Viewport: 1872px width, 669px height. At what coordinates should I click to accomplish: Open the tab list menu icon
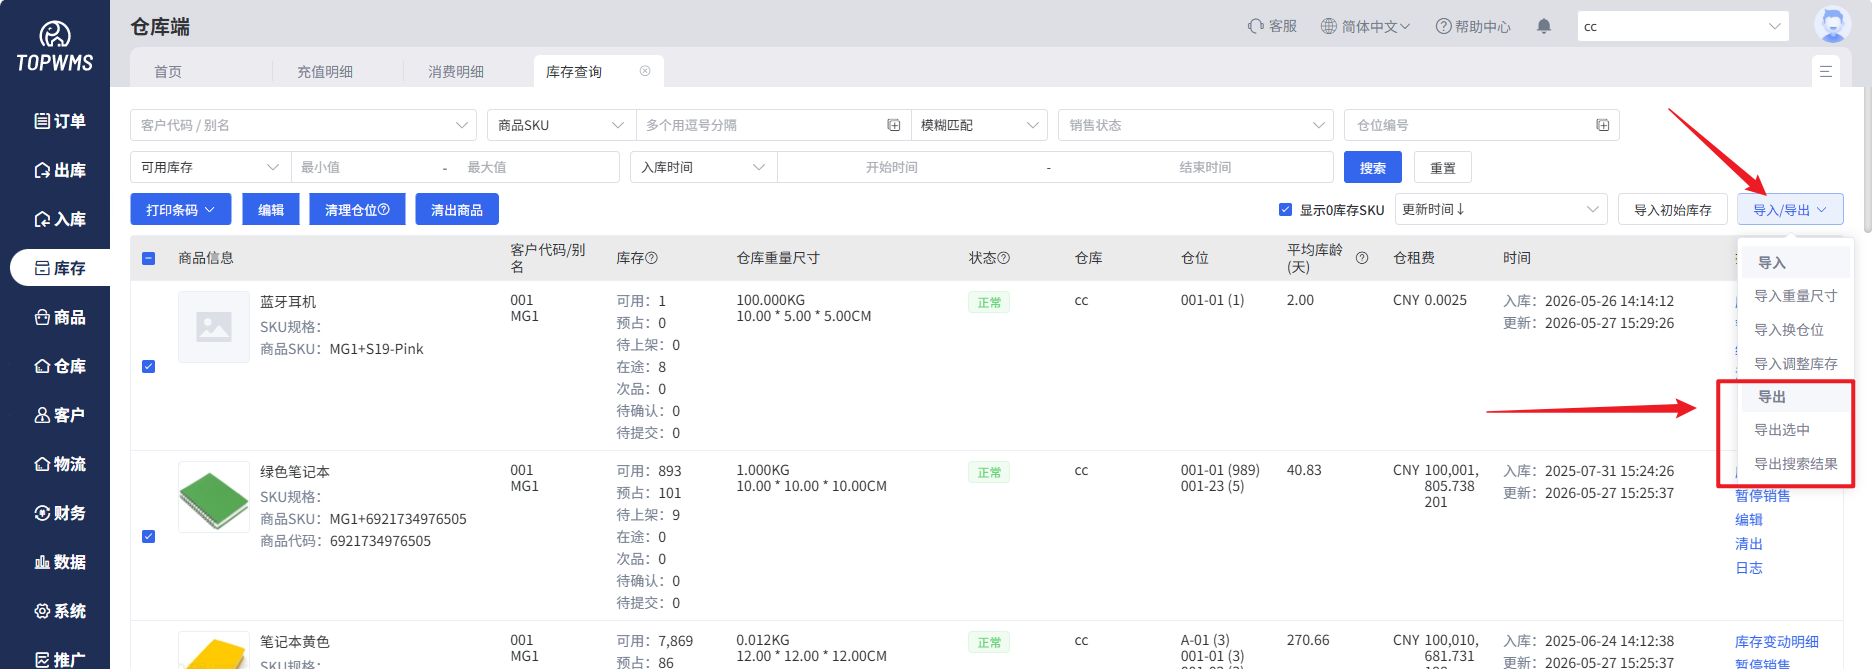[1825, 71]
